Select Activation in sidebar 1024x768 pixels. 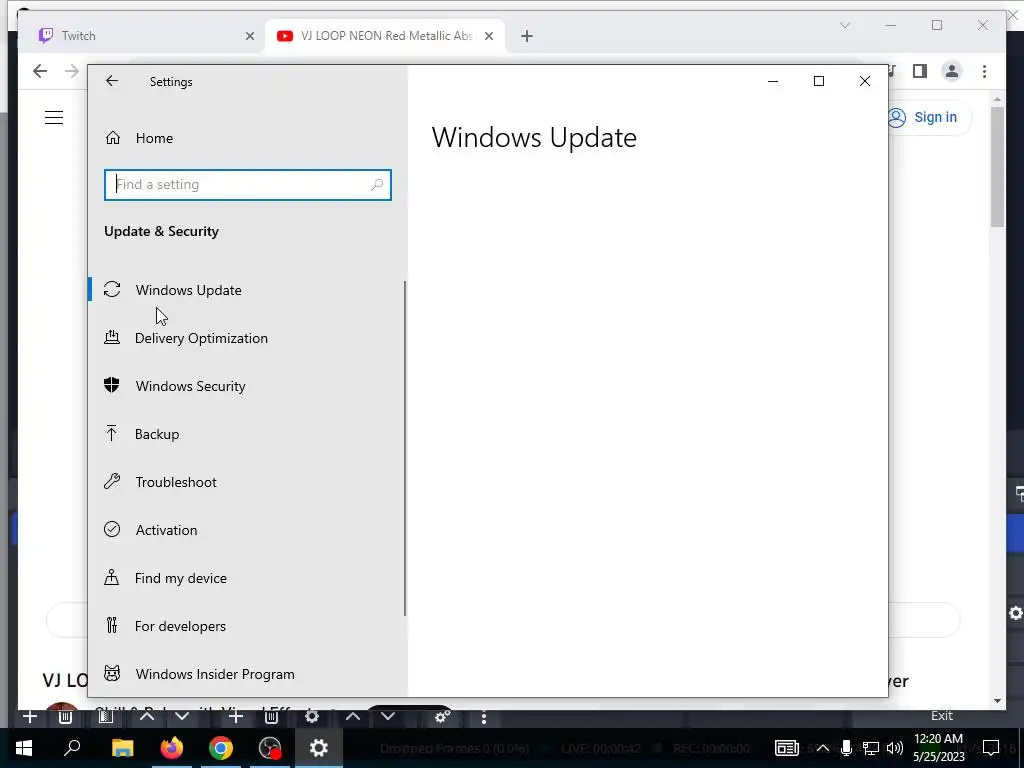(x=246, y=530)
